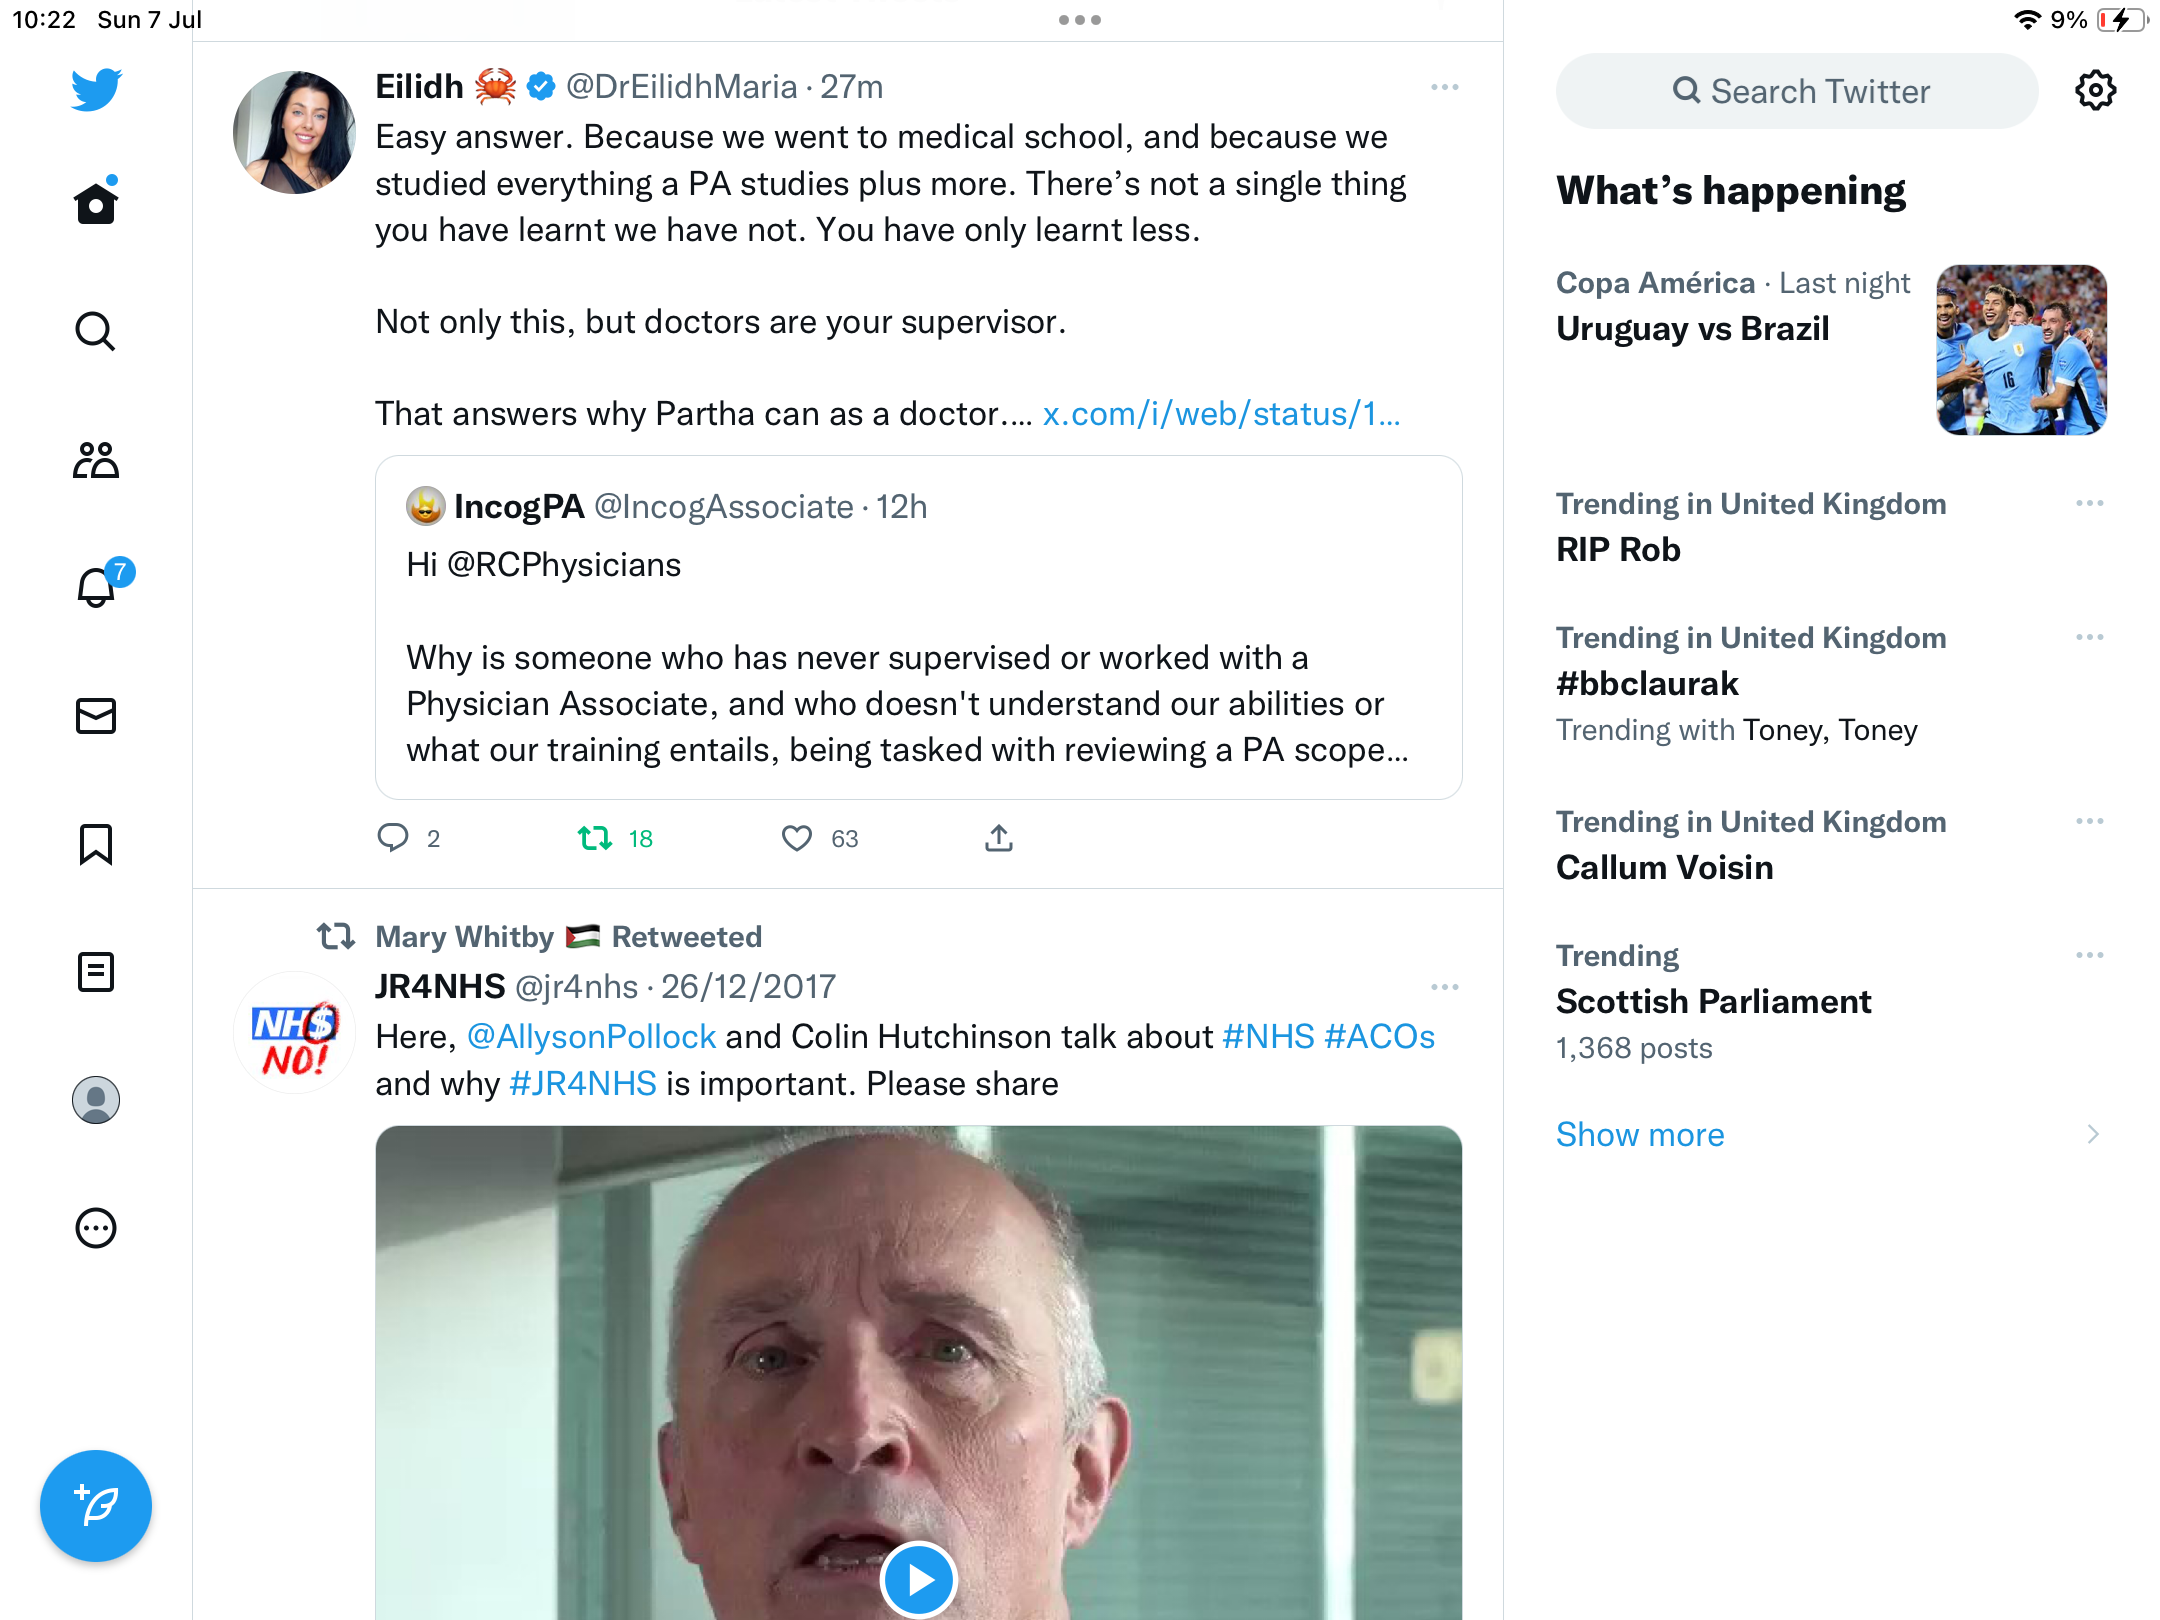Image resolution: width=2160 pixels, height=1620 pixels.
Task: Open the profile avatar menu item
Action: 96,1100
